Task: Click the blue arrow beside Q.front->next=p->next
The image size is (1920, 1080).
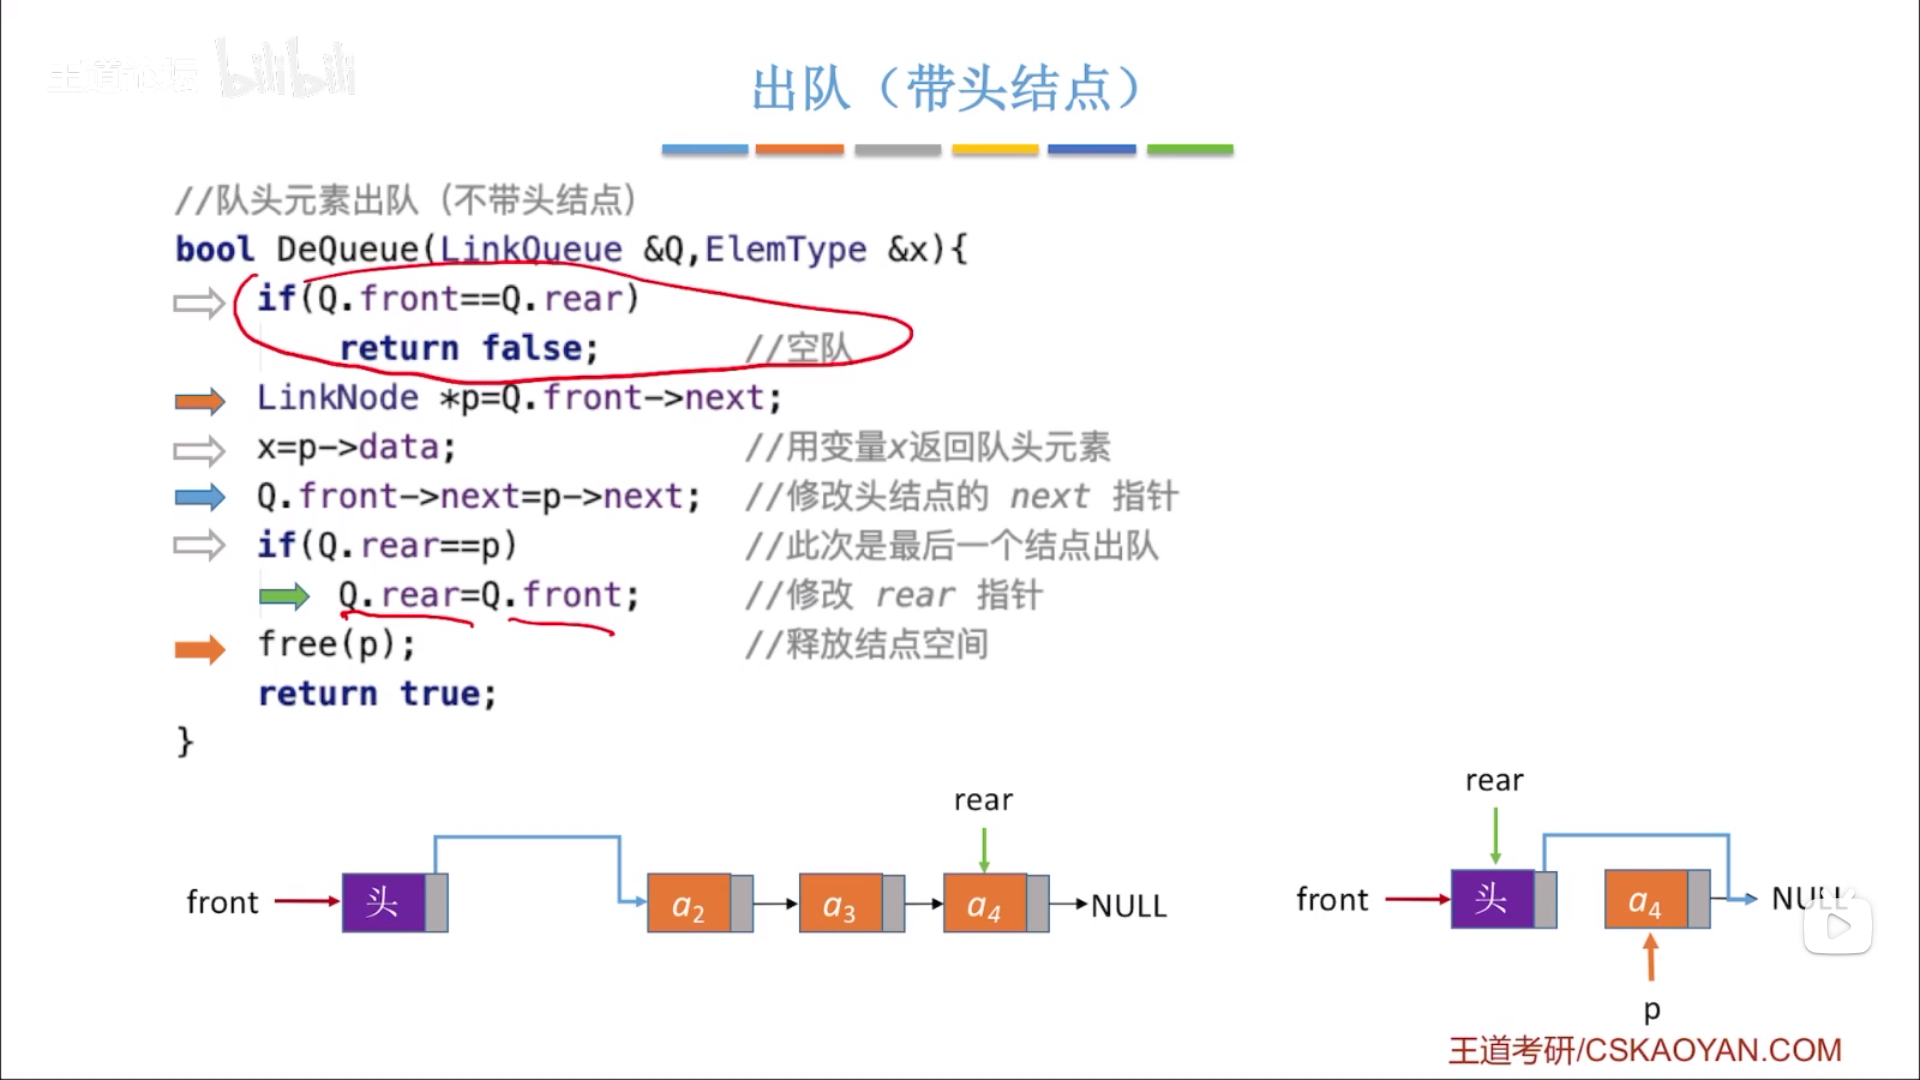Action: (200, 497)
